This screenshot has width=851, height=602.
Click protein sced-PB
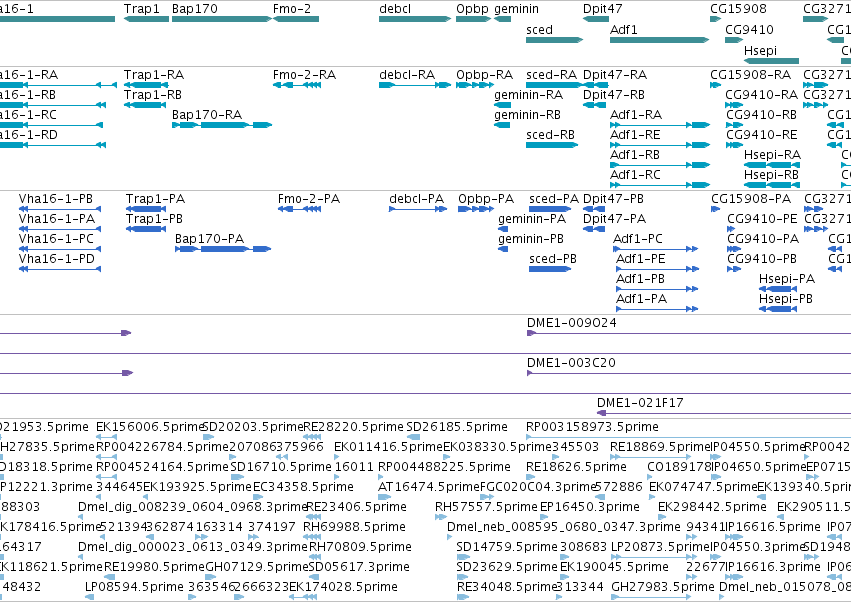click(x=550, y=269)
